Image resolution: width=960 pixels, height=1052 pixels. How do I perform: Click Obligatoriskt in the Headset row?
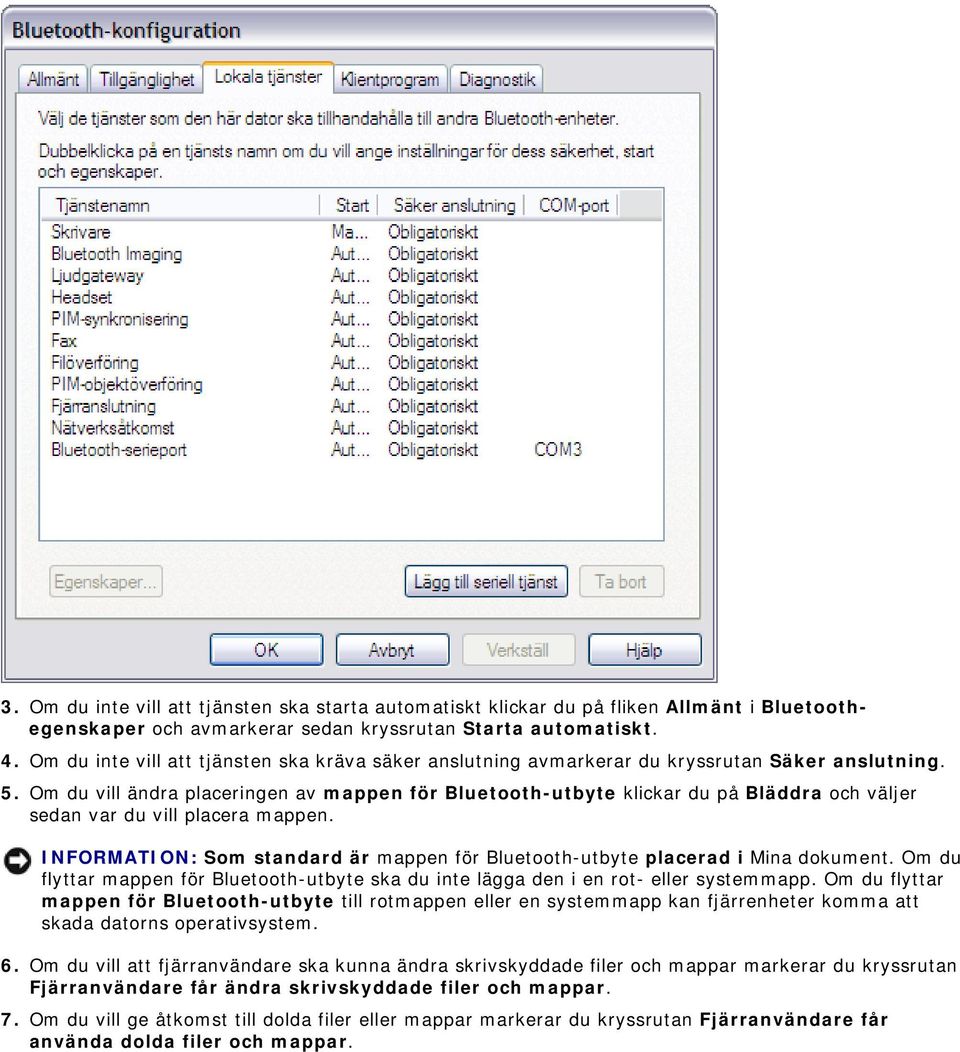(x=433, y=297)
